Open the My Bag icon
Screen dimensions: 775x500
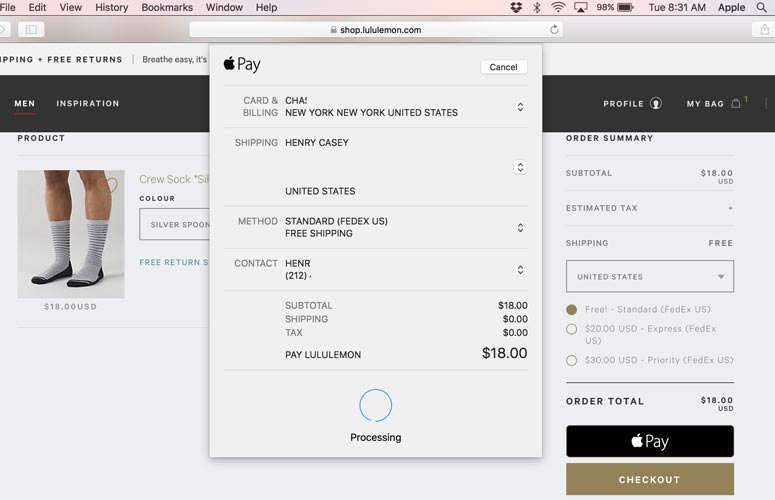(x=736, y=103)
